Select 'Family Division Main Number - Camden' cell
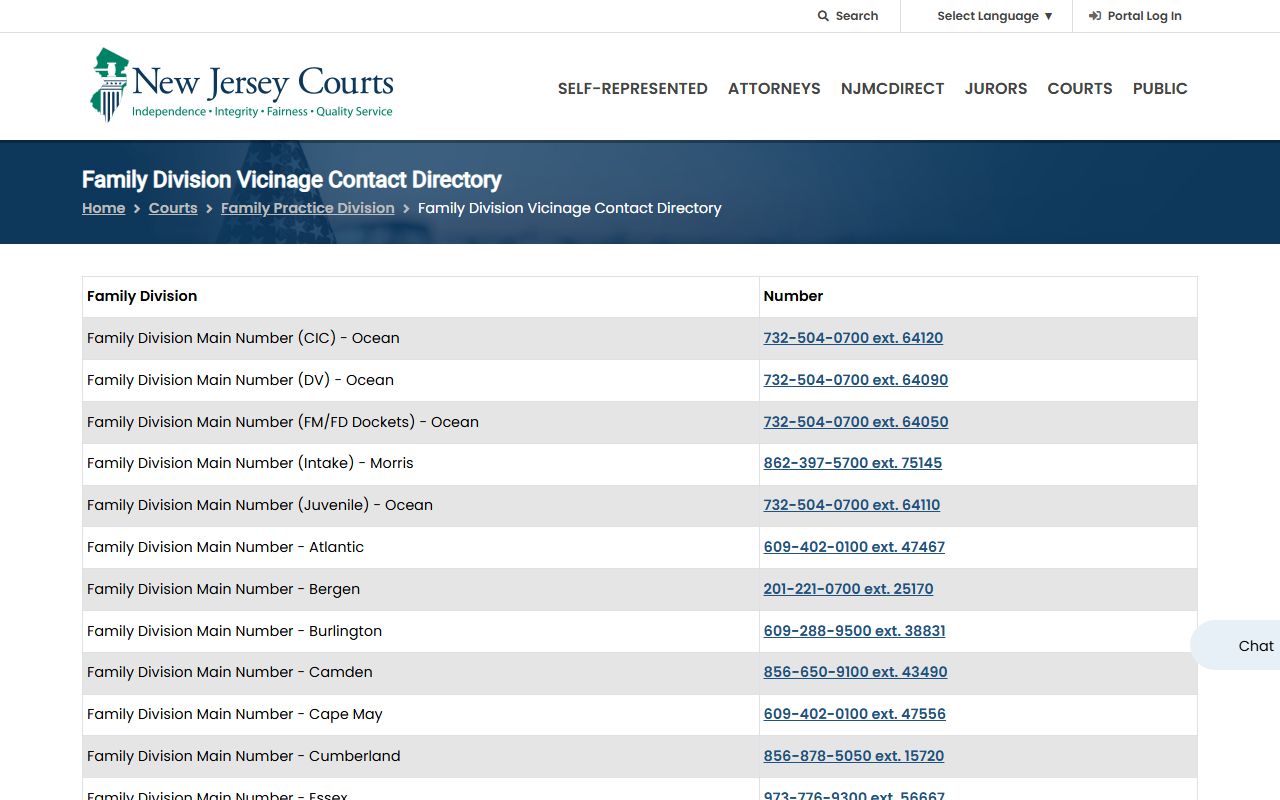 421,673
